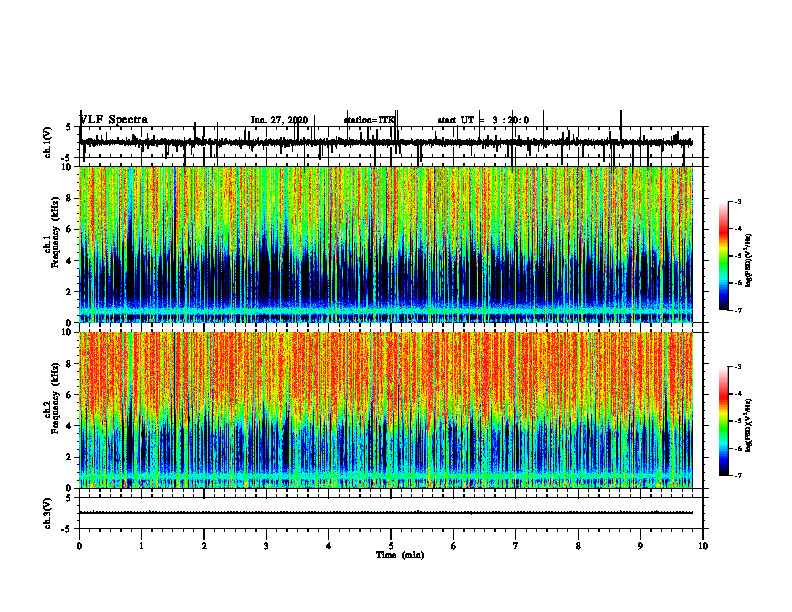The width and height of the screenshot is (792, 612).
Task: Click the ch.1 frequency tick "8"
Action: (71, 198)
